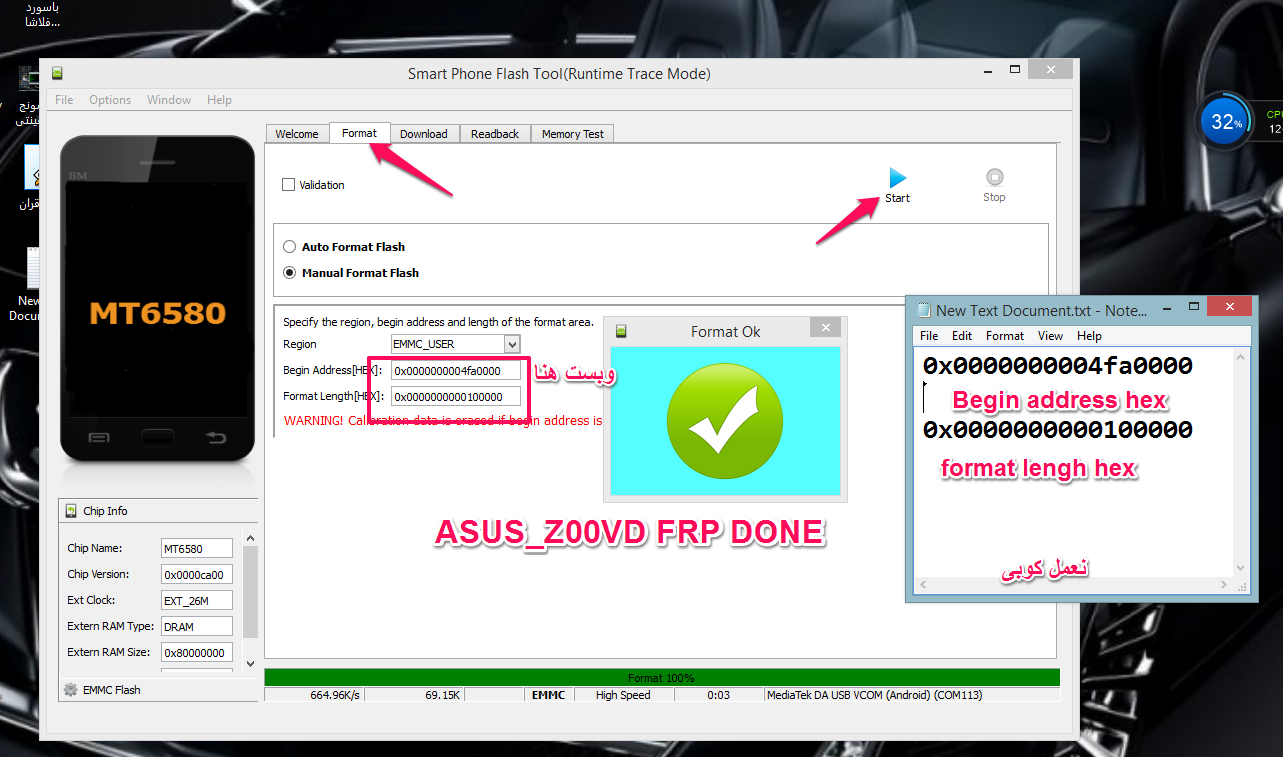Screen dimensions: 1283x757
Task: Click the Notepad document title icon
Action: (924, 310)
